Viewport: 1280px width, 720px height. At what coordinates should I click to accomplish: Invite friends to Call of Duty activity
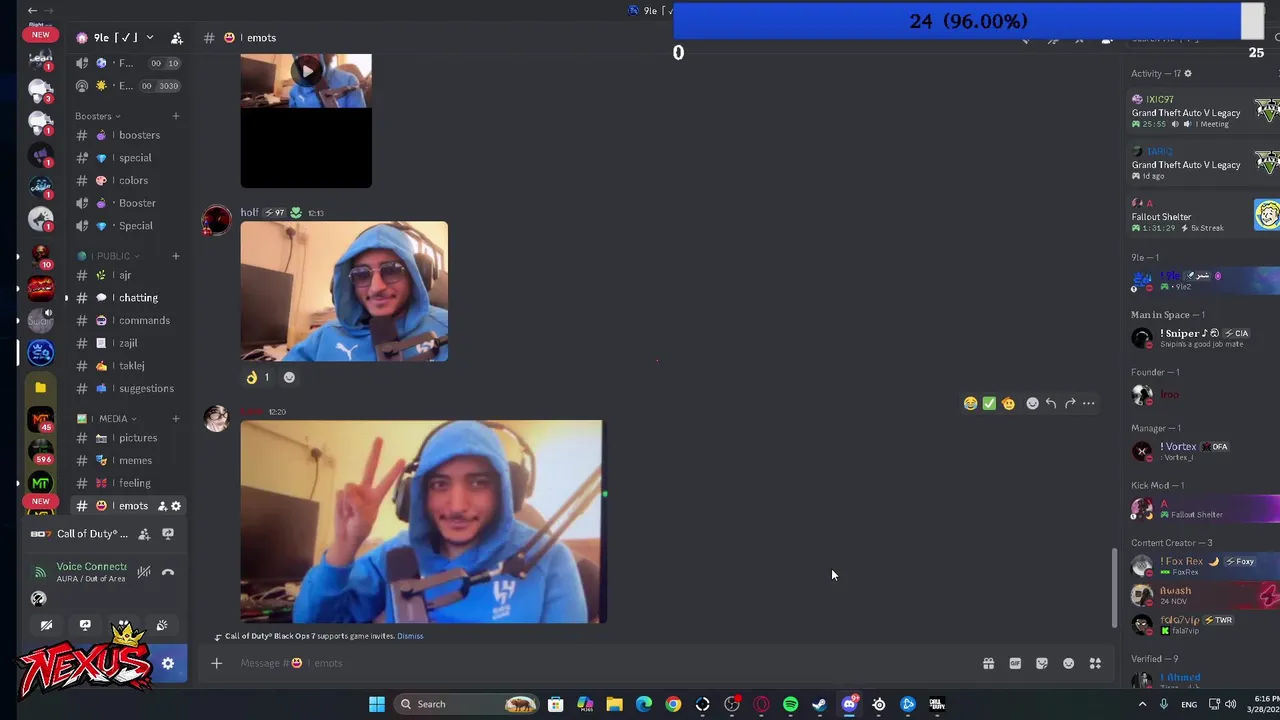pos(144,534)
